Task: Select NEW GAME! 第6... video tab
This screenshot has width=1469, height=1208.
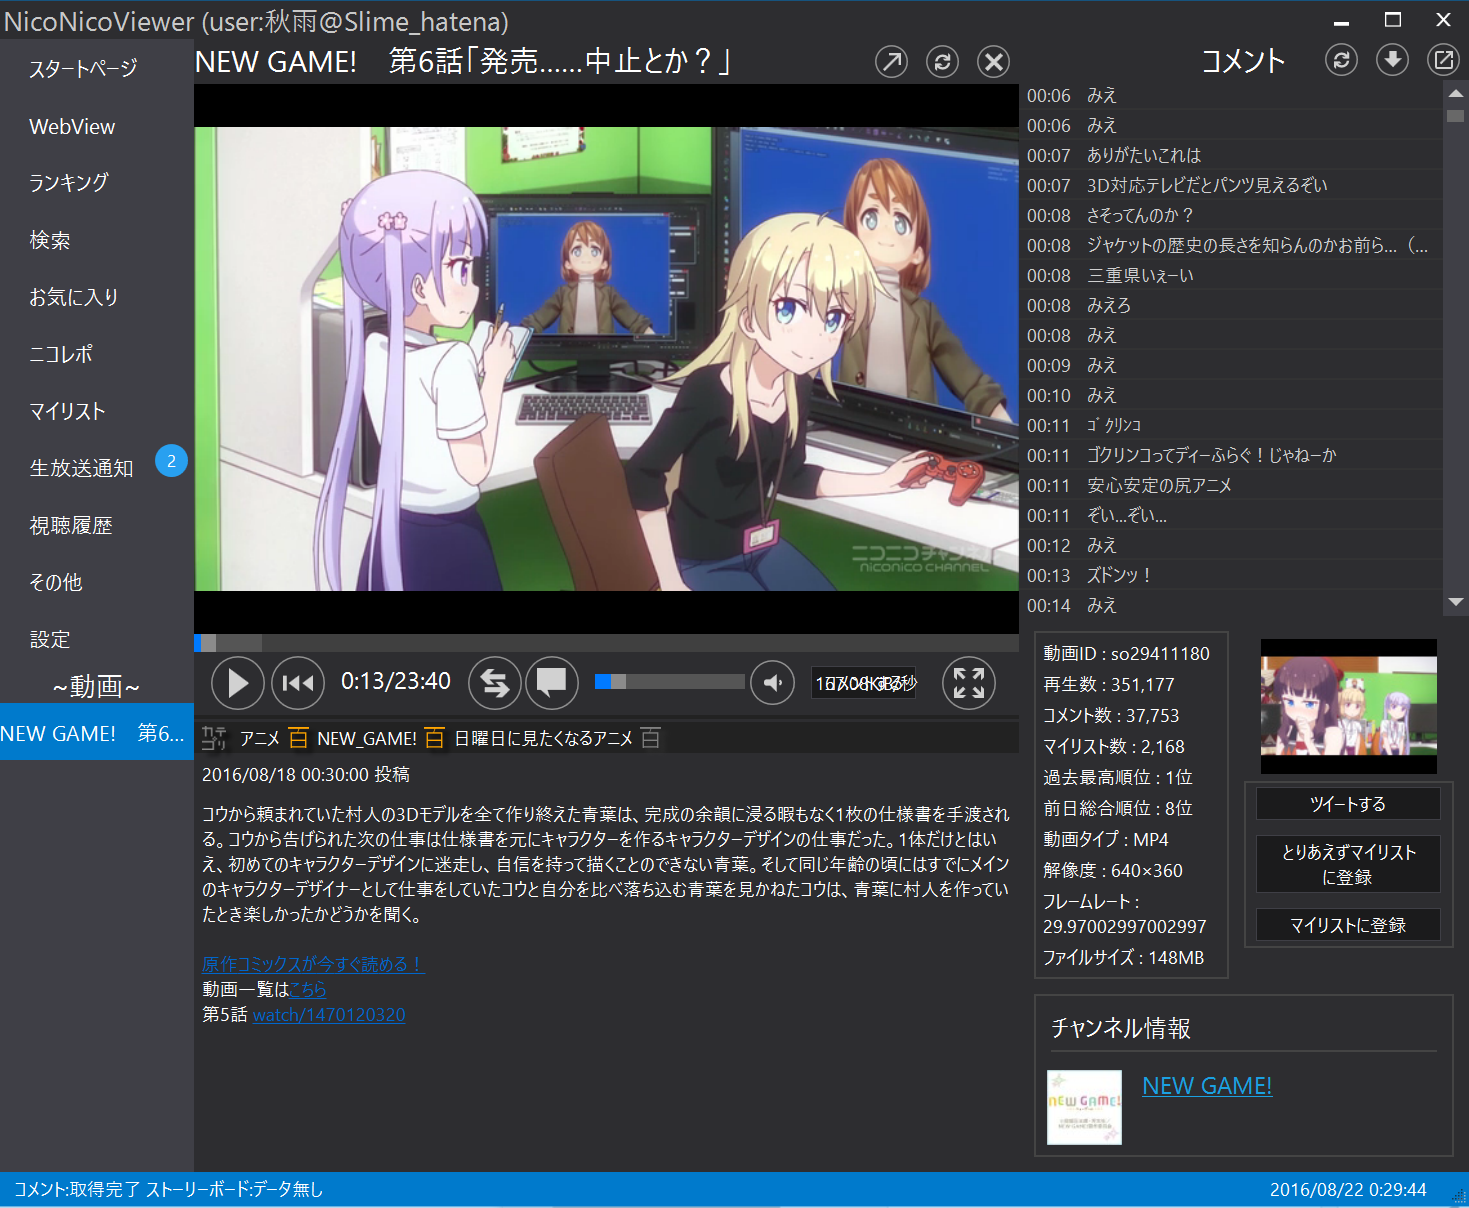Action: [97, 732]
